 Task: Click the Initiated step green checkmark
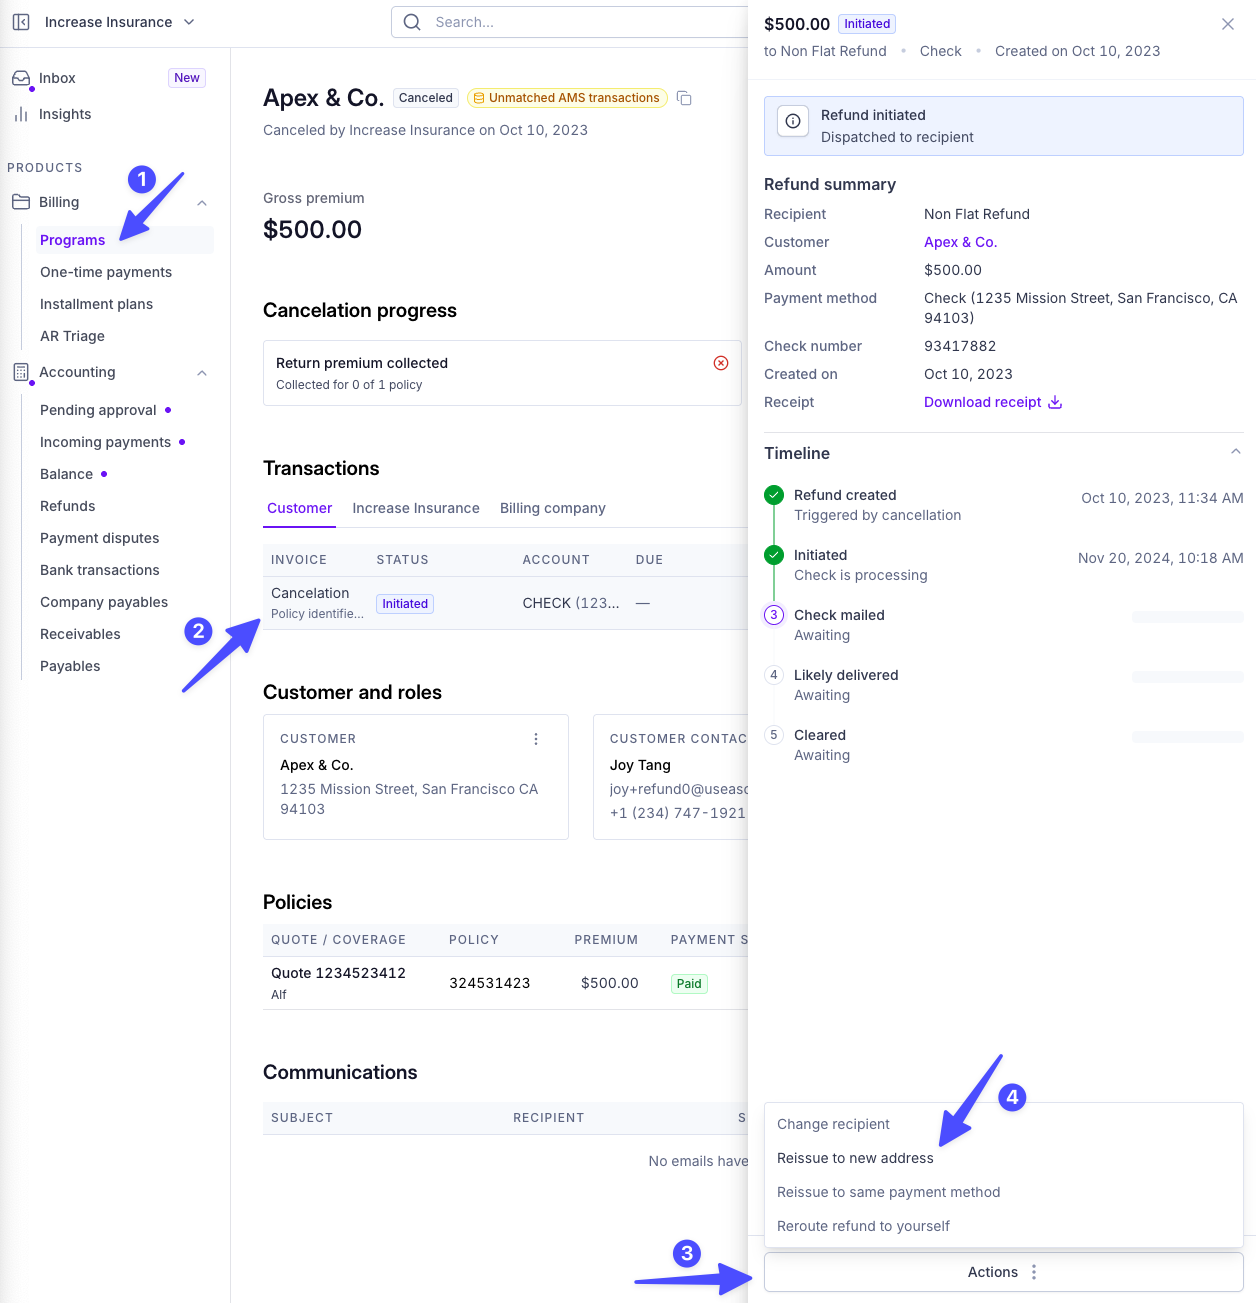click(774, 555)
